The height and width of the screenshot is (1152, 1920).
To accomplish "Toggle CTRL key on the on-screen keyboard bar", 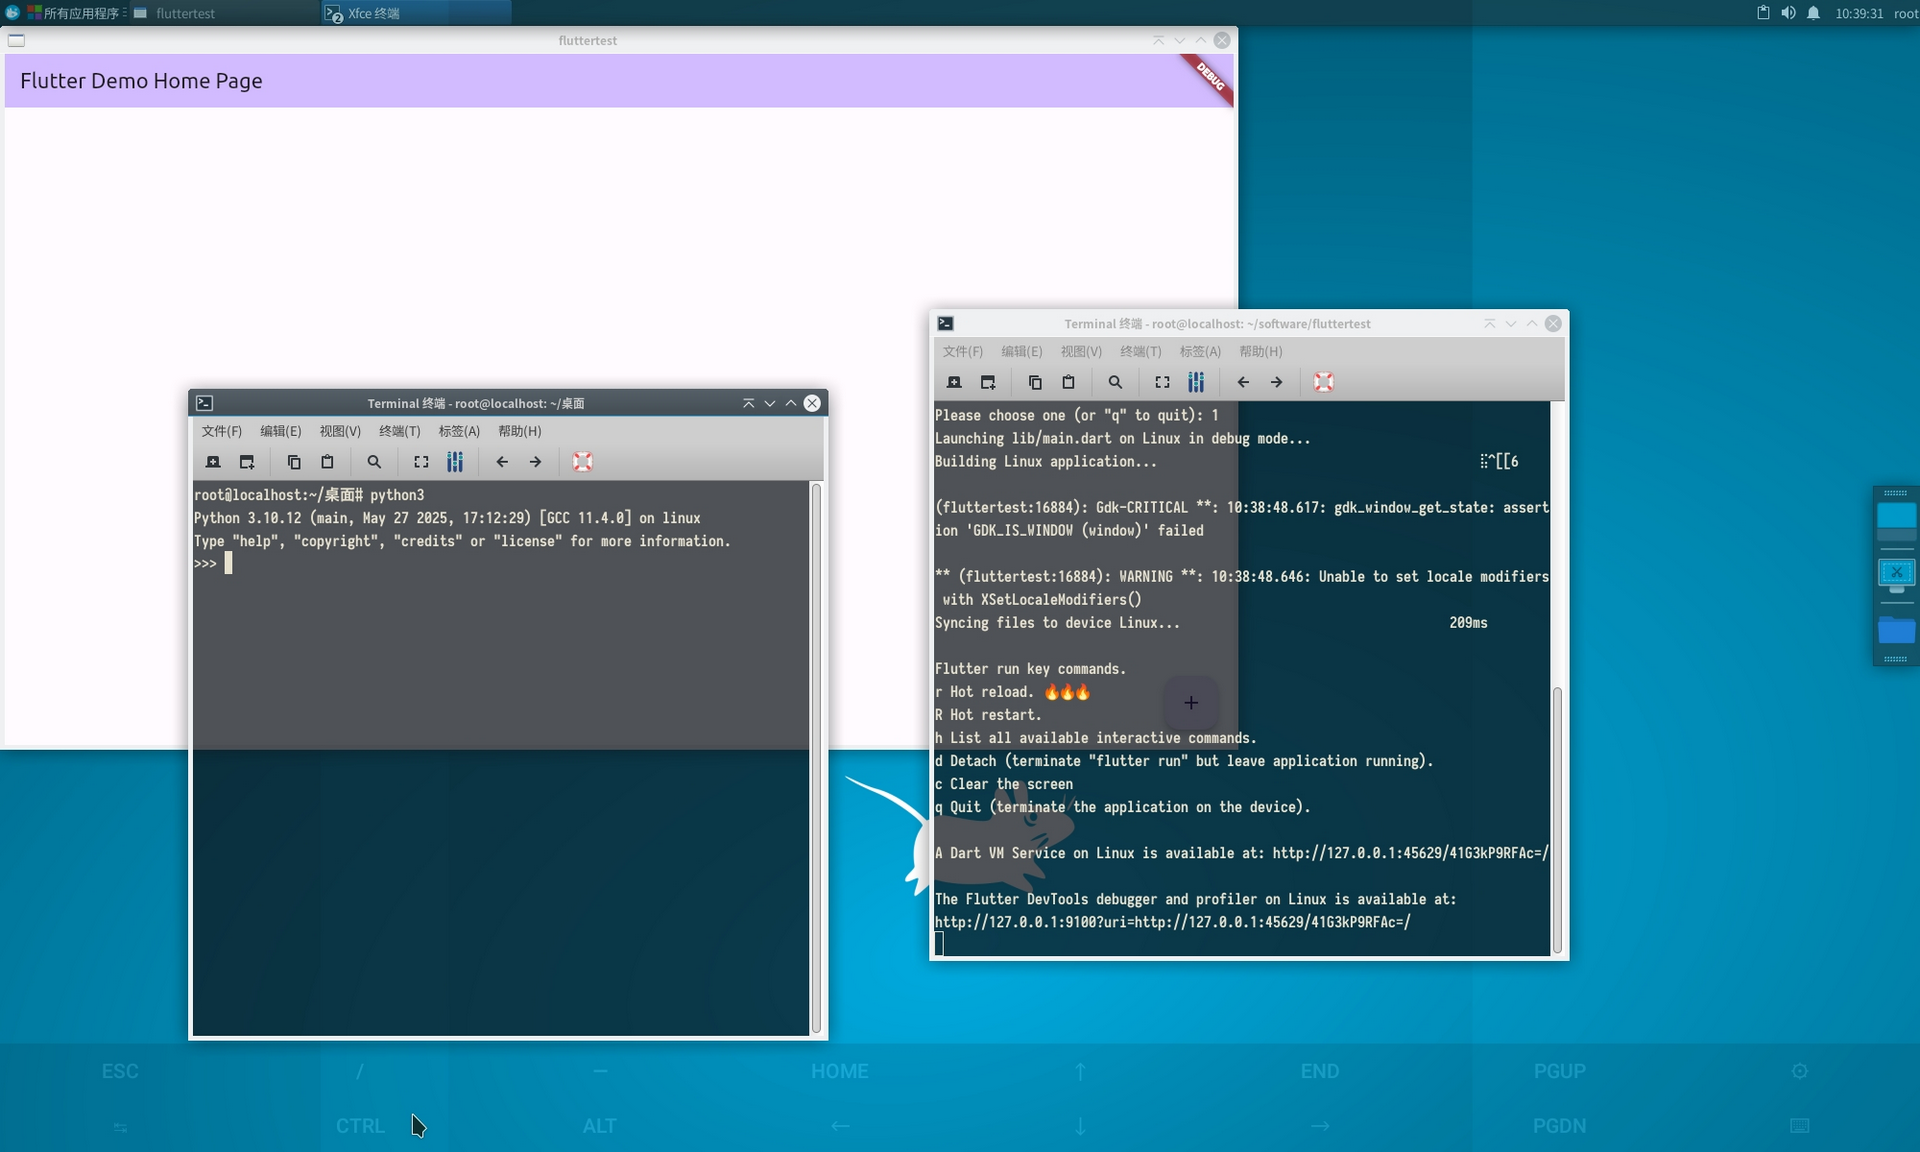I will coord(360,1126).
